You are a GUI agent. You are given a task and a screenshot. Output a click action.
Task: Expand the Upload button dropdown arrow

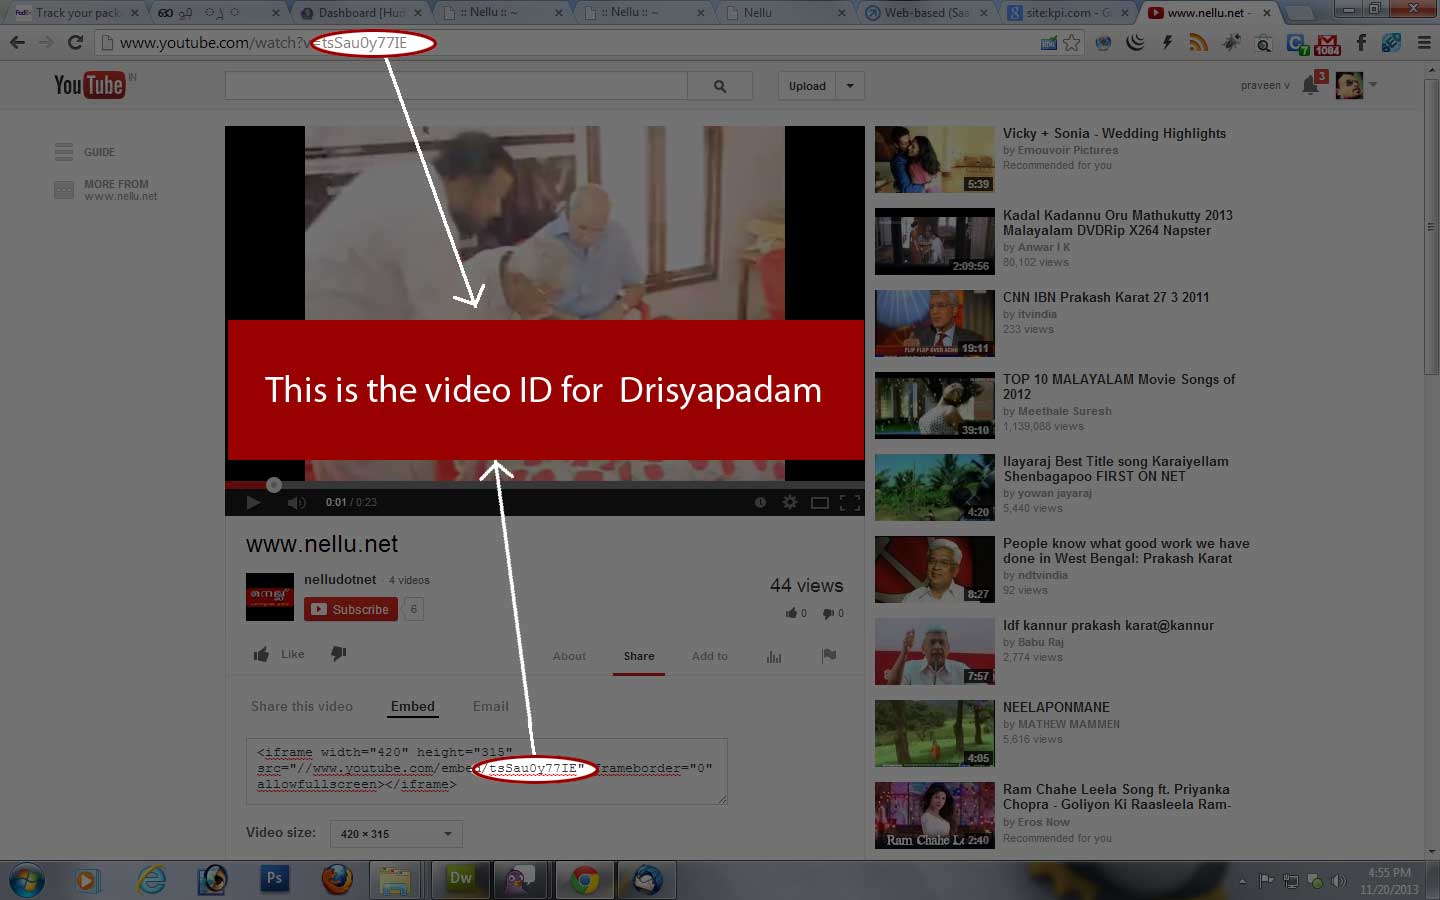850,86
